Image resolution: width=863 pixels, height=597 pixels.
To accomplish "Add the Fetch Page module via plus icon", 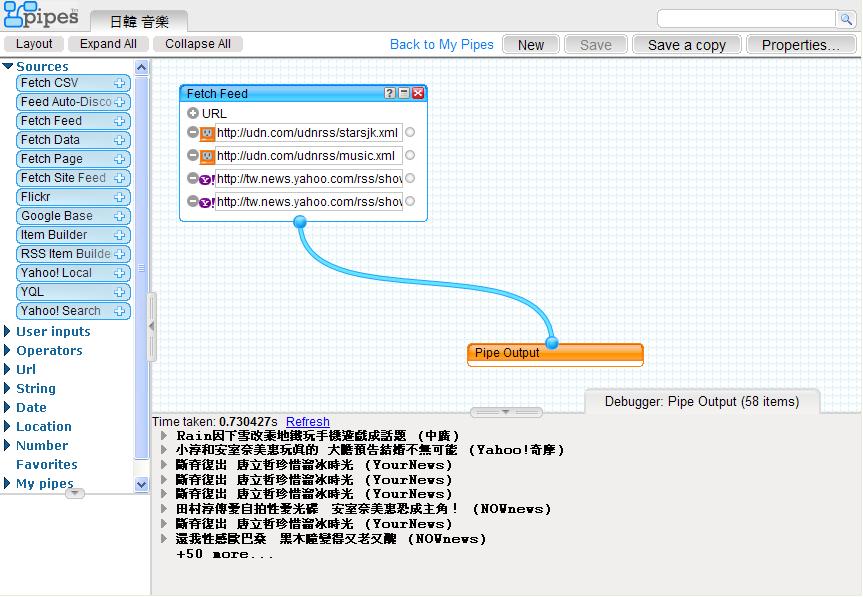I will pyautogui.click(x=119, y=159).
